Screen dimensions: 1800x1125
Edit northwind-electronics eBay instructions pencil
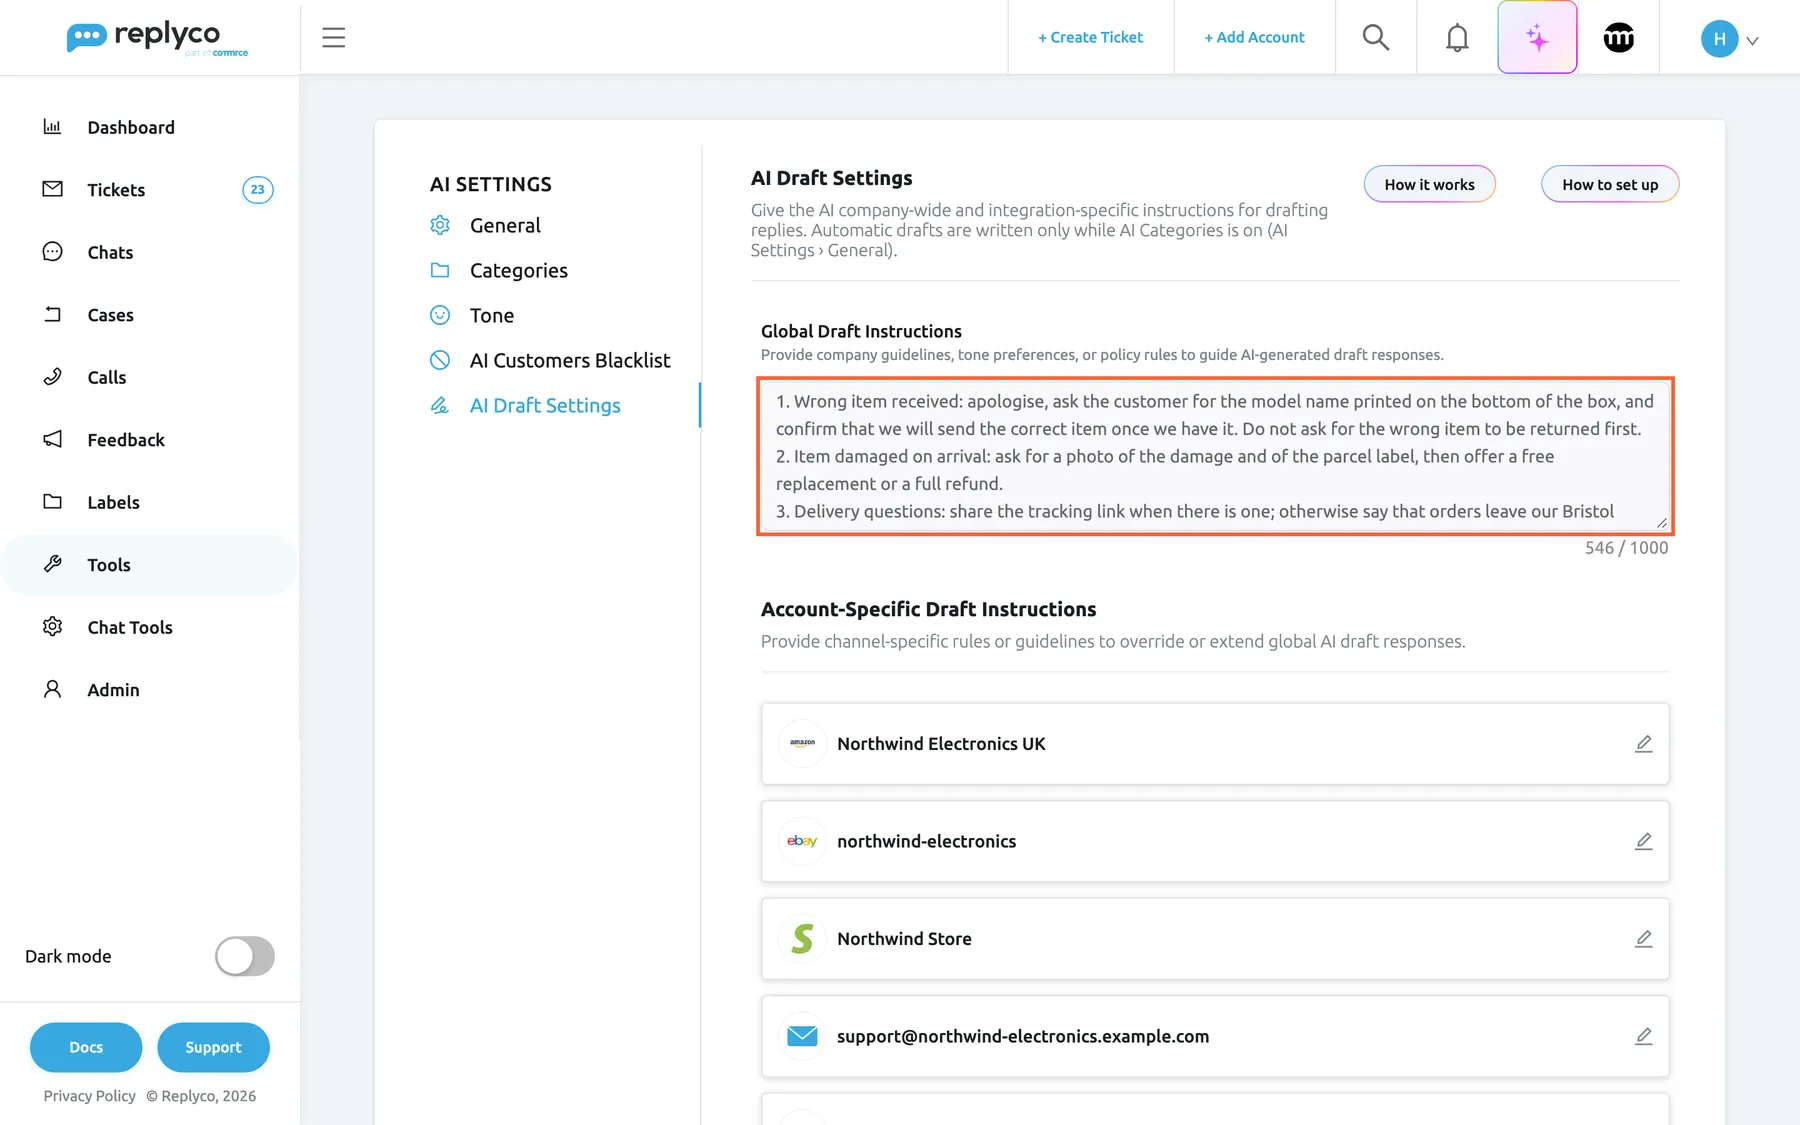[1643, 841]
